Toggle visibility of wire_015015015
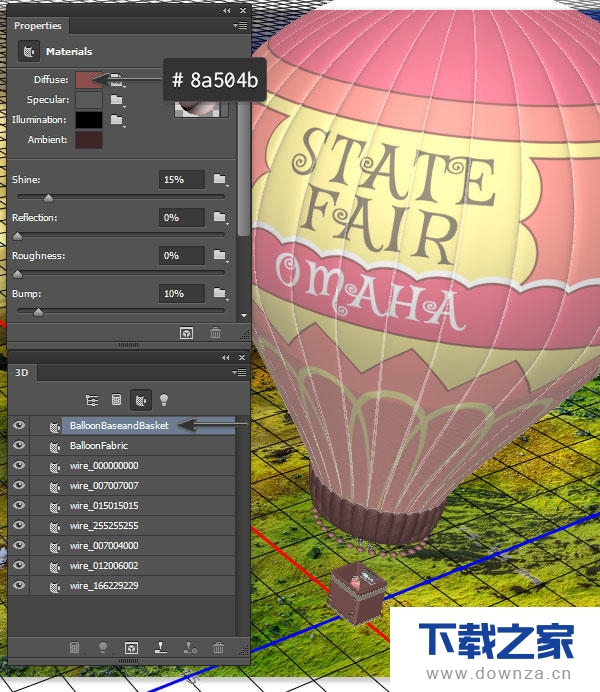600x692 pixels. click(x=19, y=505)
